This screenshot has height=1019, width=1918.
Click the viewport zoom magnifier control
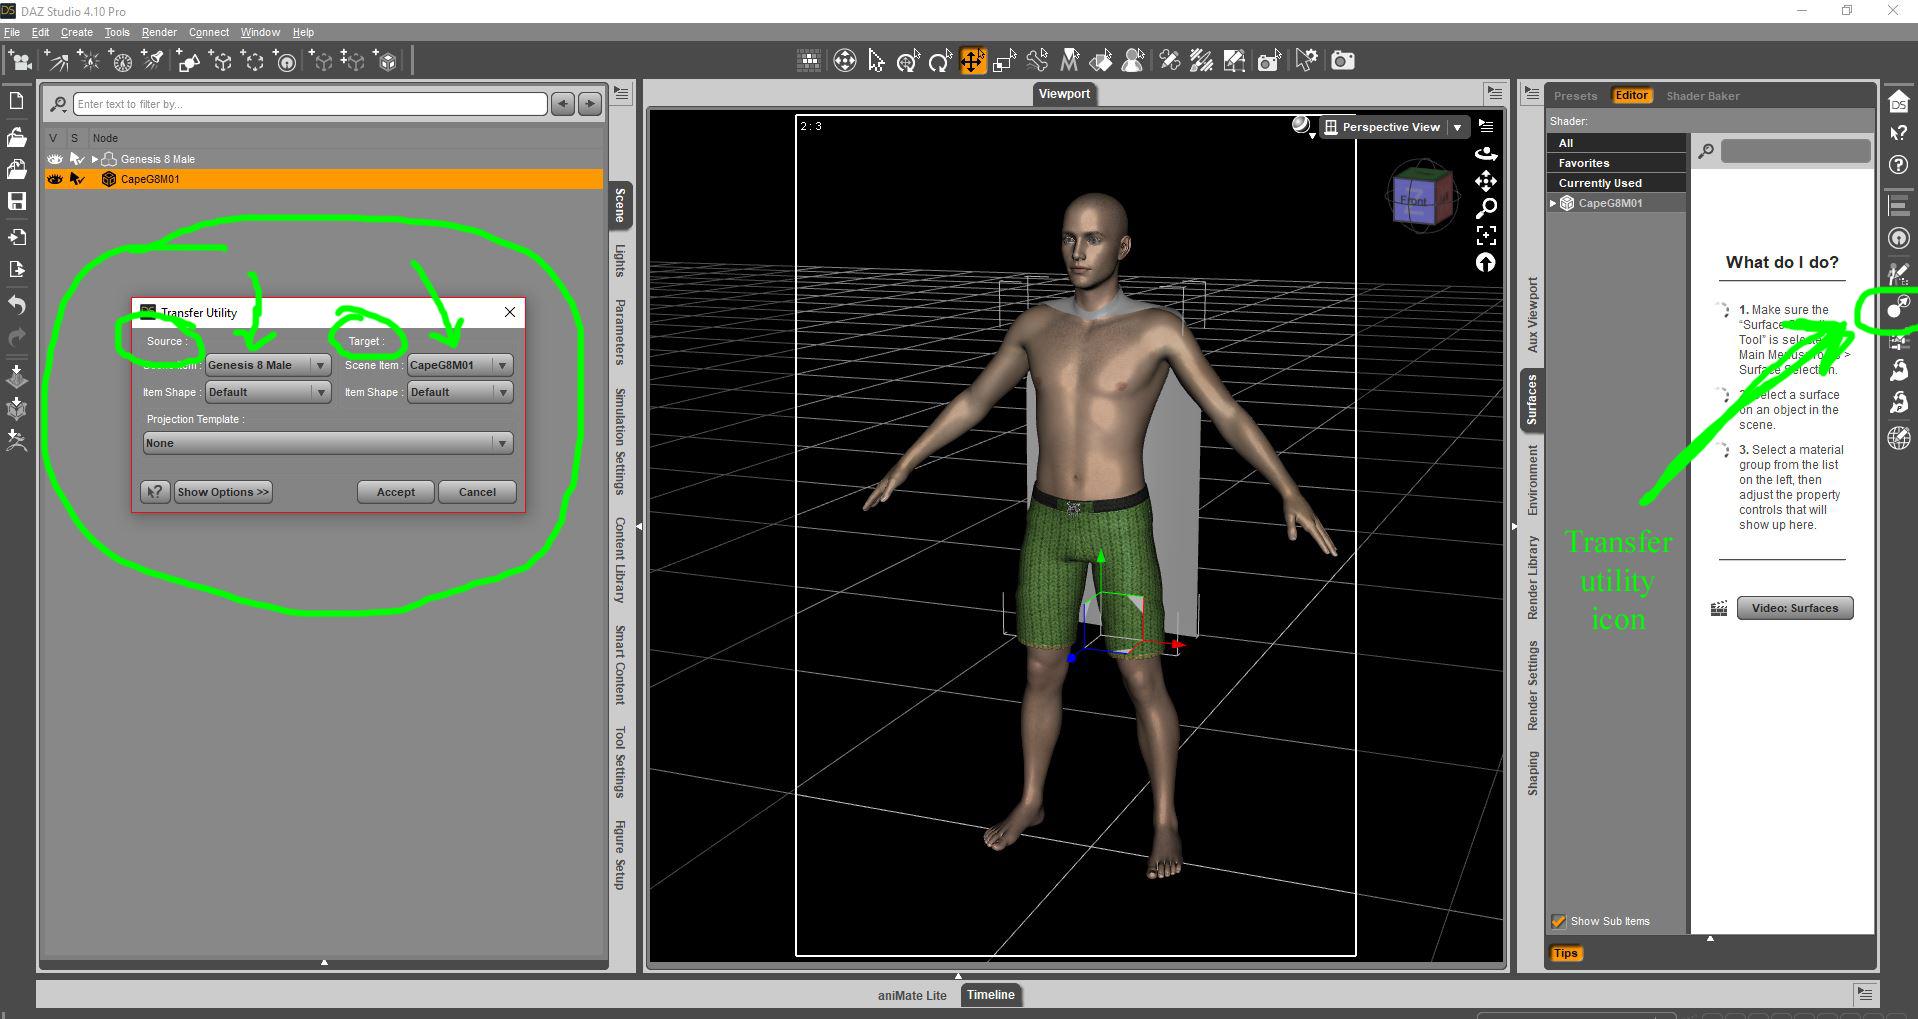click(x=1486, y=208)
